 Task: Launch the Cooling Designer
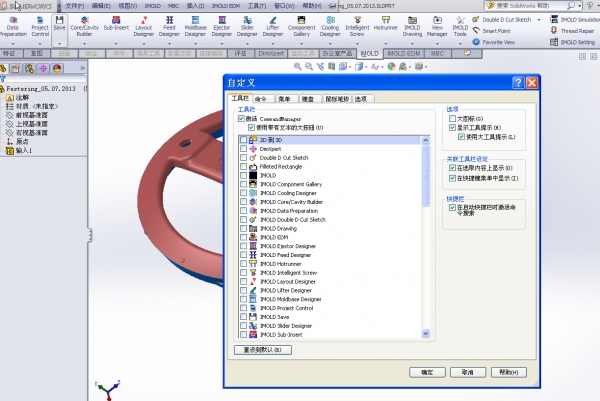click(x=330, y=26)
